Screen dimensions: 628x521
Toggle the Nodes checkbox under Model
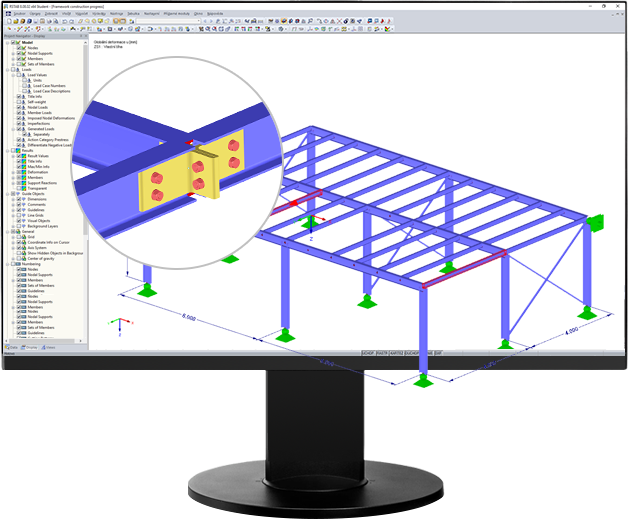pyautogui.click(x=21, y=48)
